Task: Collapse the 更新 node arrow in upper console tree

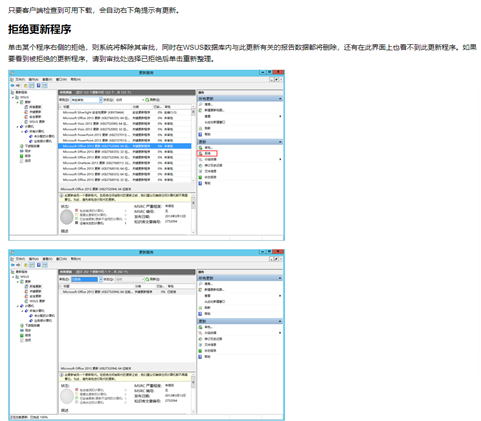Action: point(18,102)
